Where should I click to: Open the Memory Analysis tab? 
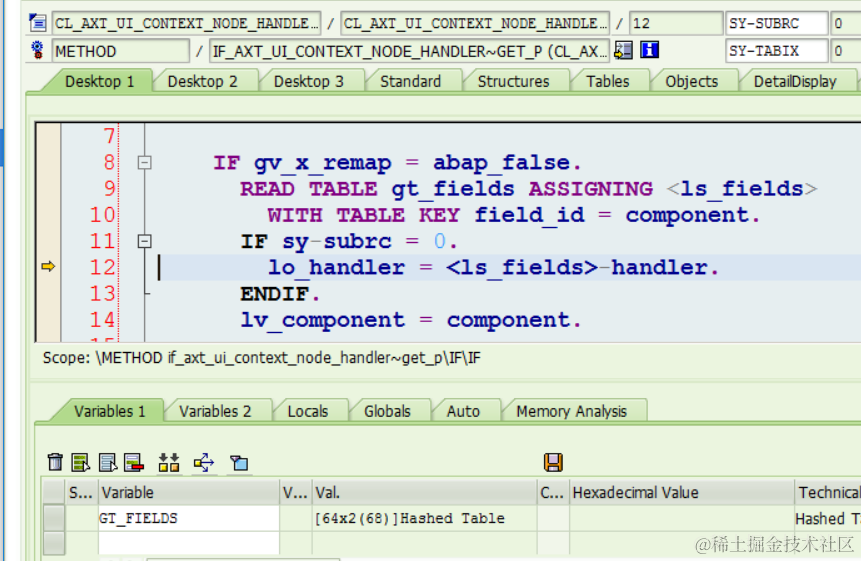pyautogui.click(x=571, y=411)
